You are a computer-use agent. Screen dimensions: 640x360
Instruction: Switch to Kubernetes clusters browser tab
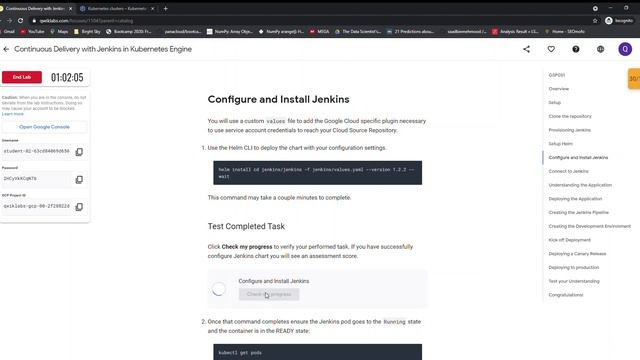tap(117, 8)
